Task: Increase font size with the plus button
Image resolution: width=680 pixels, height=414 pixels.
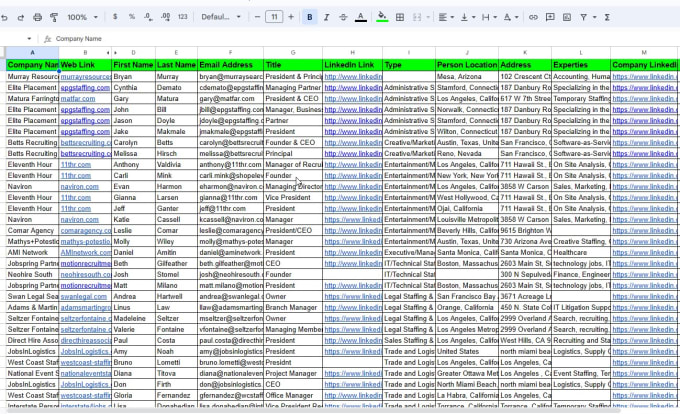Action: point(291,17)
